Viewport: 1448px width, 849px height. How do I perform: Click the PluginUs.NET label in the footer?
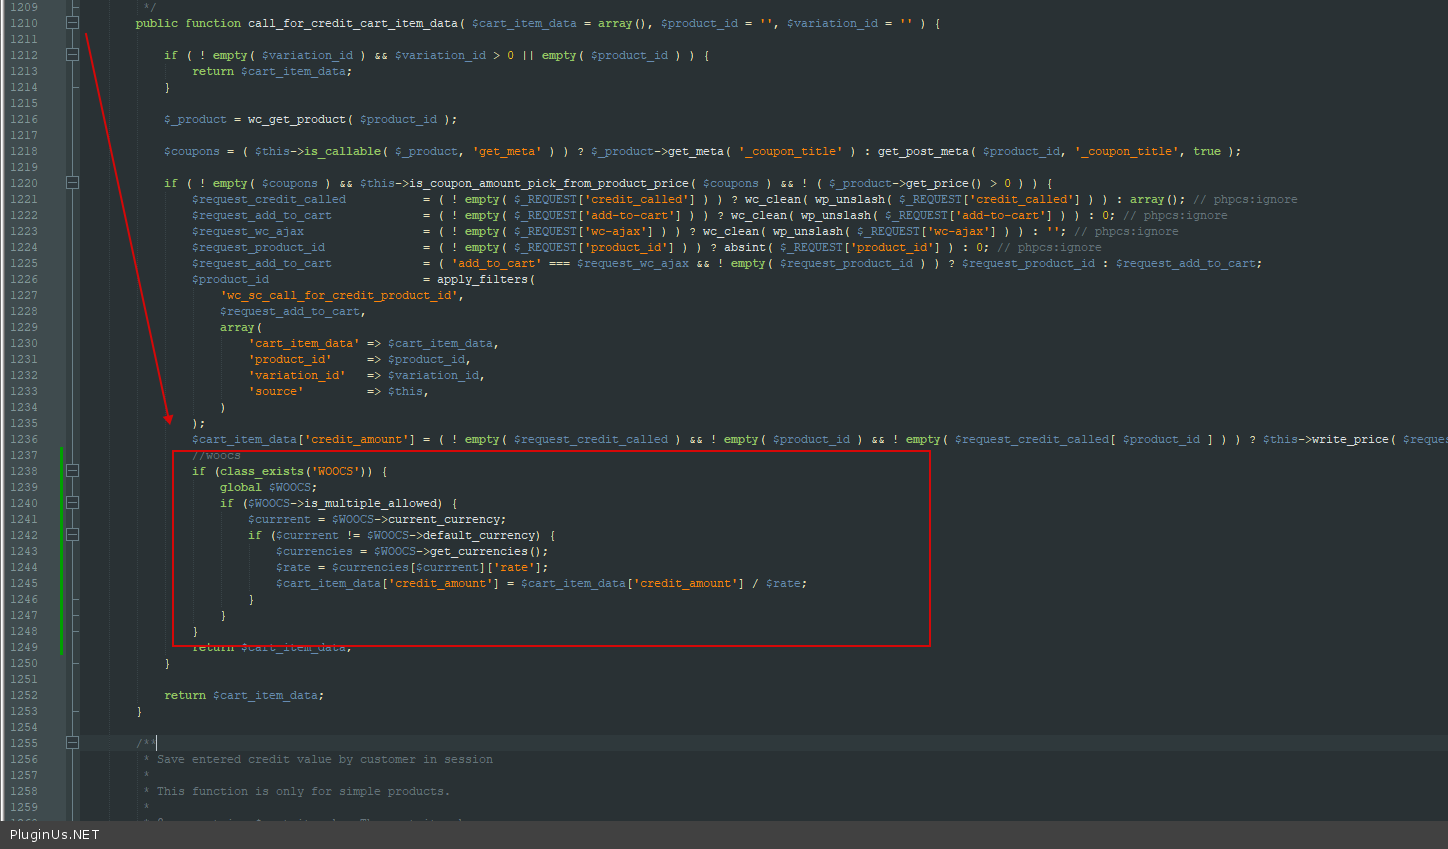(x=55, y=835)
